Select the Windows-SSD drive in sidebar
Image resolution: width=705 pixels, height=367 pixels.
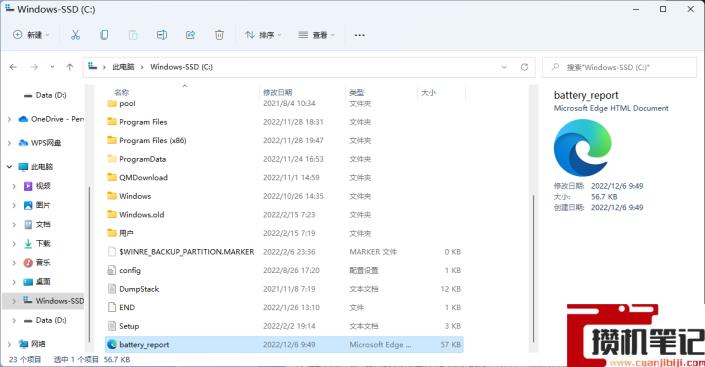pos(44,301)
